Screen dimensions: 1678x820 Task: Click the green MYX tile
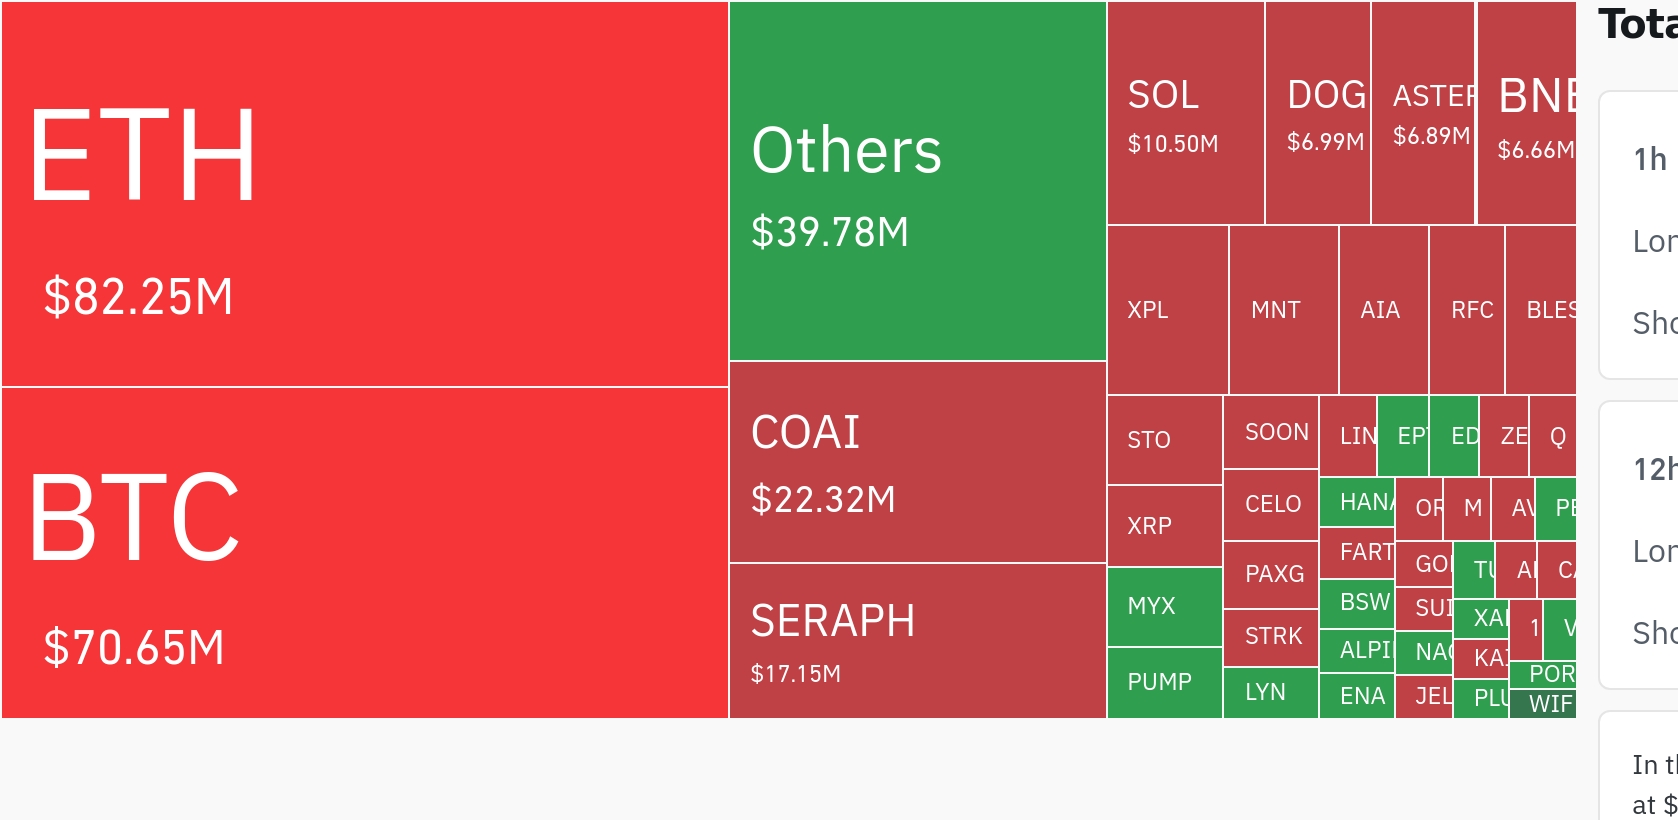pos(1164,606)
